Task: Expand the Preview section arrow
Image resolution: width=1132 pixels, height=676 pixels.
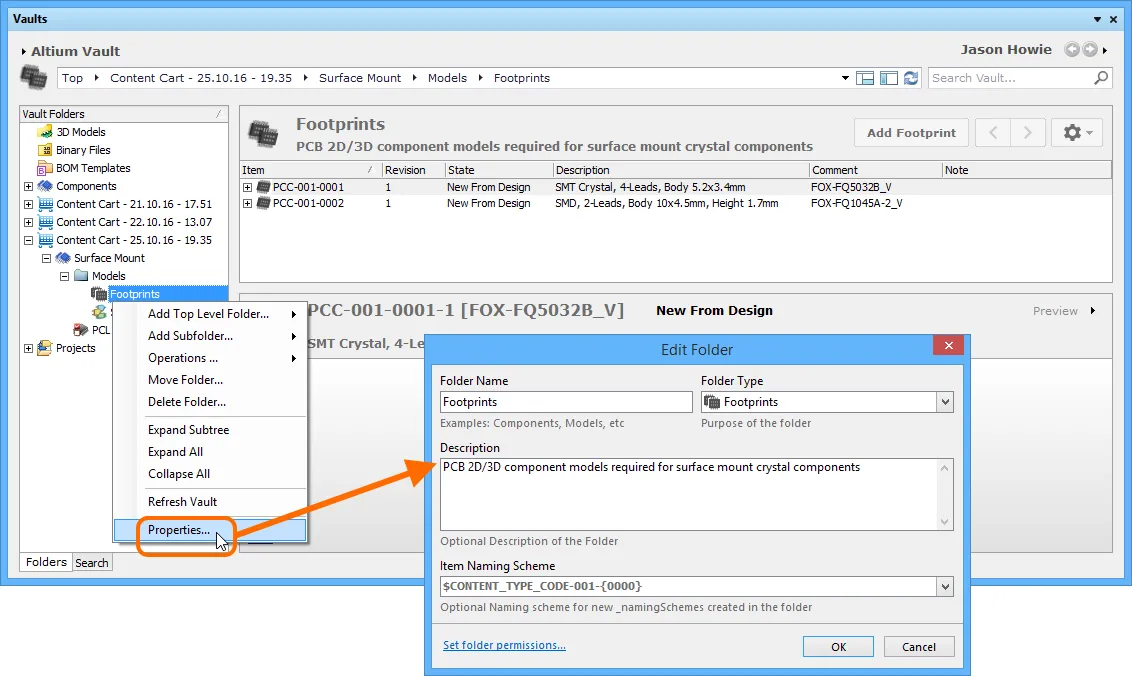Action: [1093, 311]
